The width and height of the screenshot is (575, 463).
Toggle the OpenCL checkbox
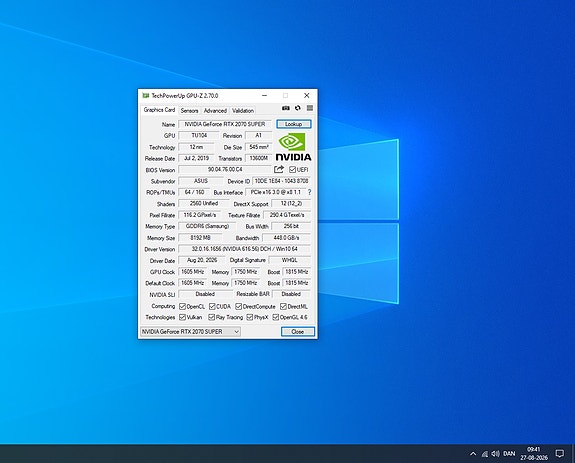coord(182,306)
